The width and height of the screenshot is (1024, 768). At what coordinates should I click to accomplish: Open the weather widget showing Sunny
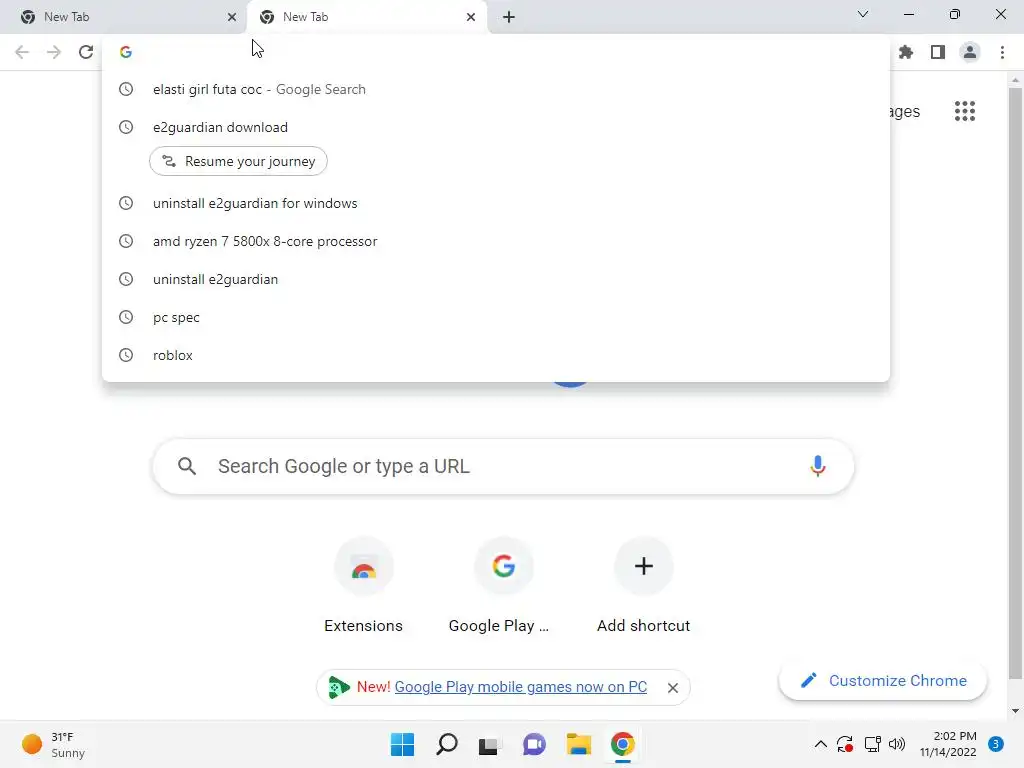tap(54, 744)
